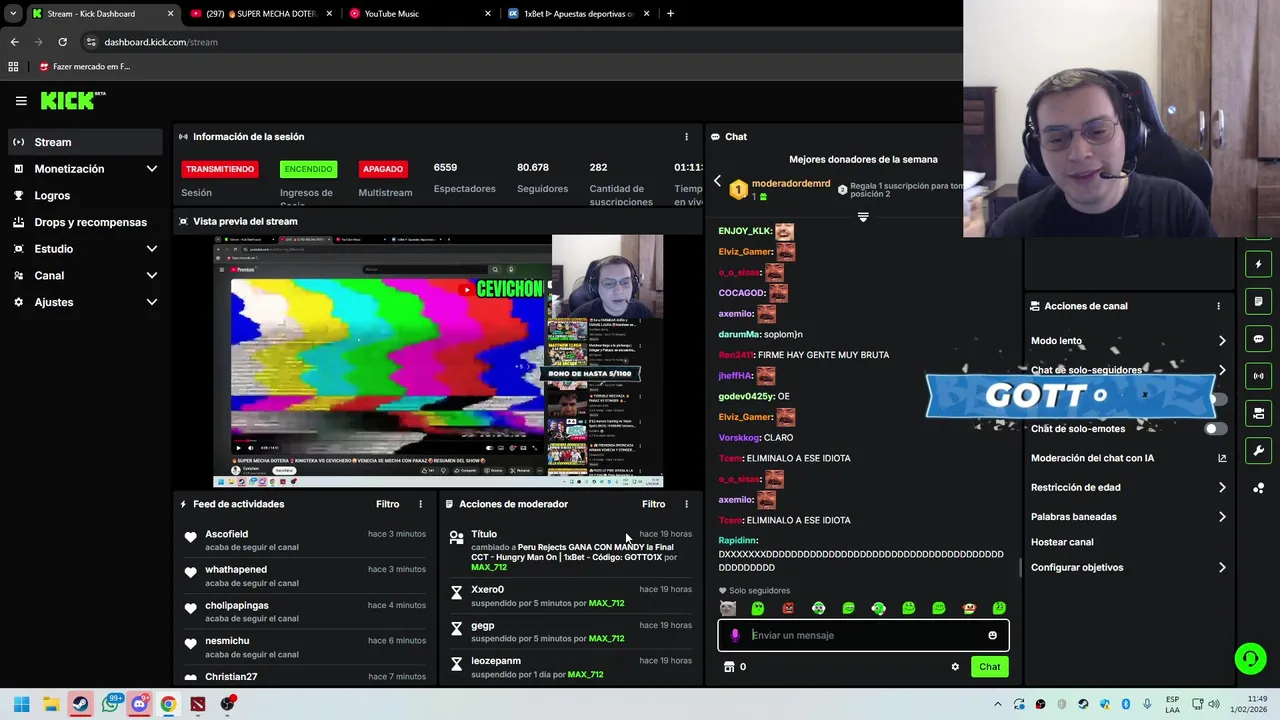Send message with the green Chat button
This screenshot has height=720, width=1280.
pos(989,667)
